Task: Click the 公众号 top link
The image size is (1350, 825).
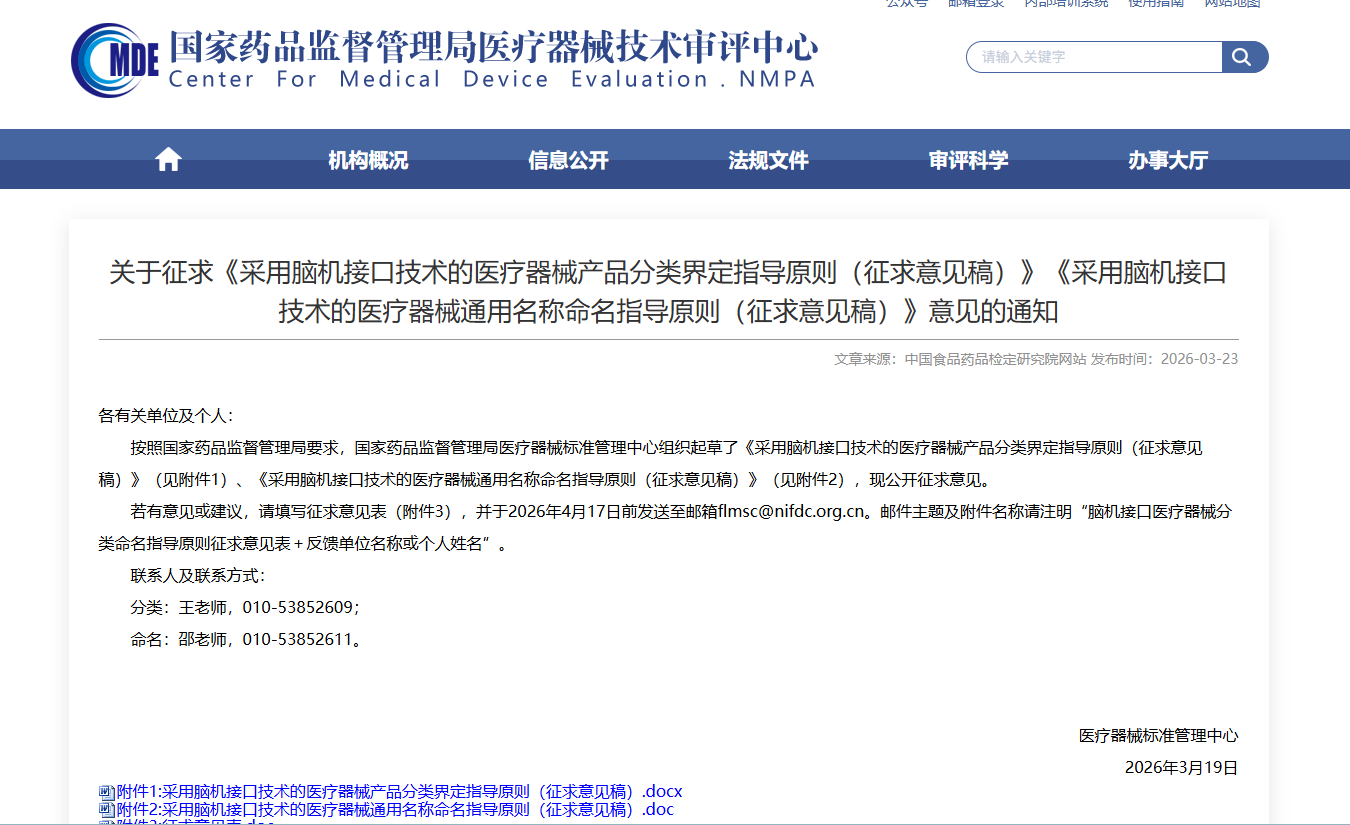Action: pos(906,3)
